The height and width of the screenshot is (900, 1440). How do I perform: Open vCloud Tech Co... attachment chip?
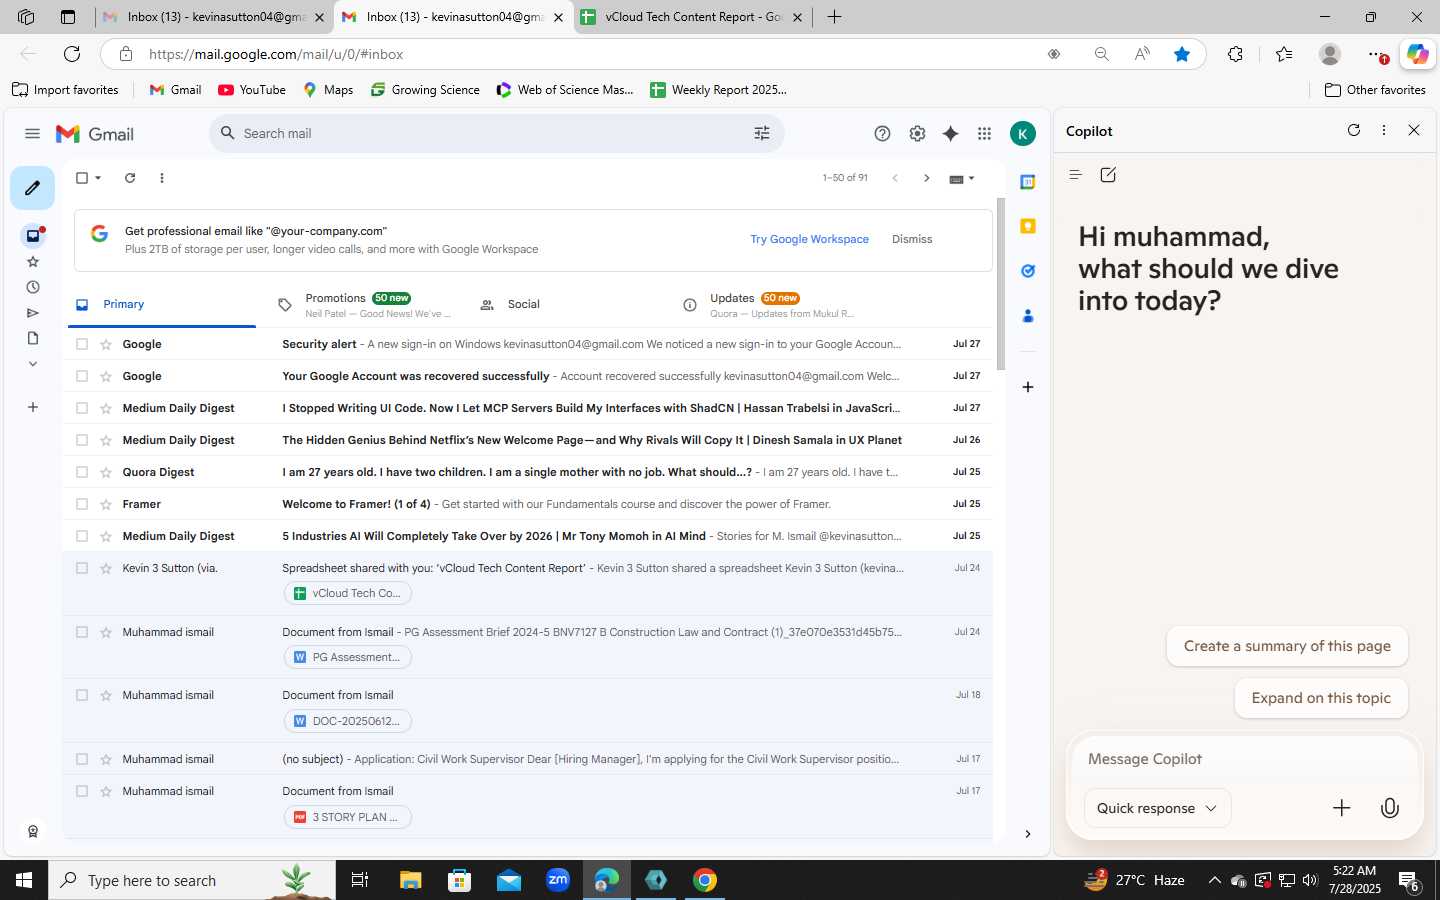[348, 593]
